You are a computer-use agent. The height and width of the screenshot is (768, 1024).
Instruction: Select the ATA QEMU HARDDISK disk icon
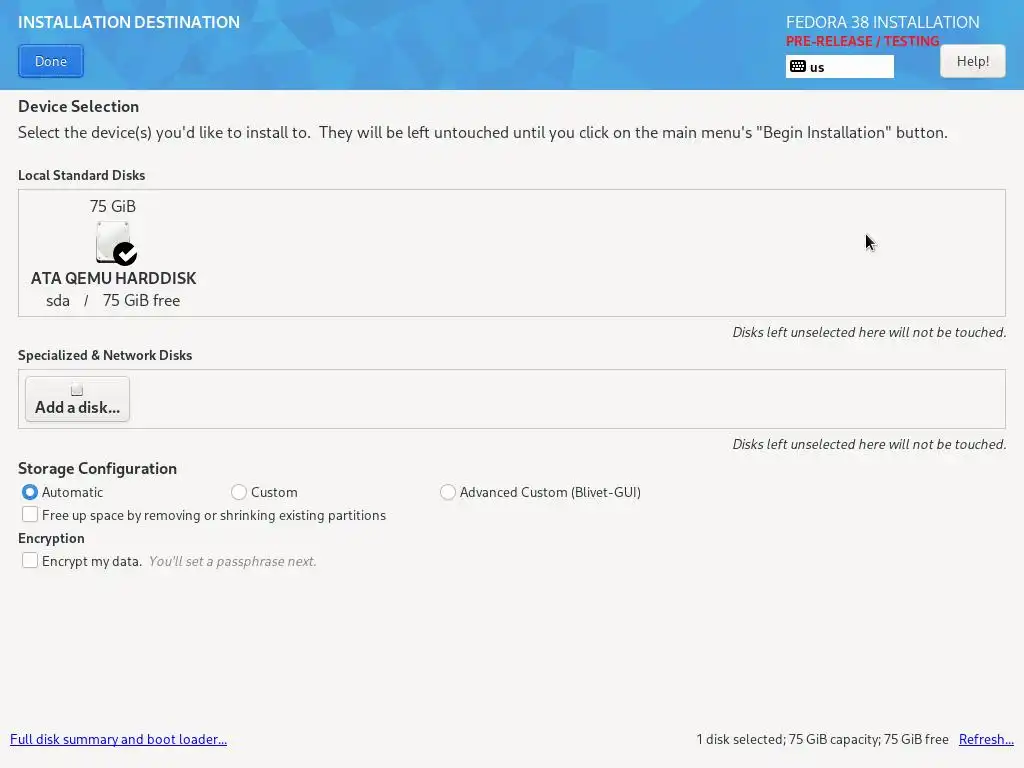(115, 243)
